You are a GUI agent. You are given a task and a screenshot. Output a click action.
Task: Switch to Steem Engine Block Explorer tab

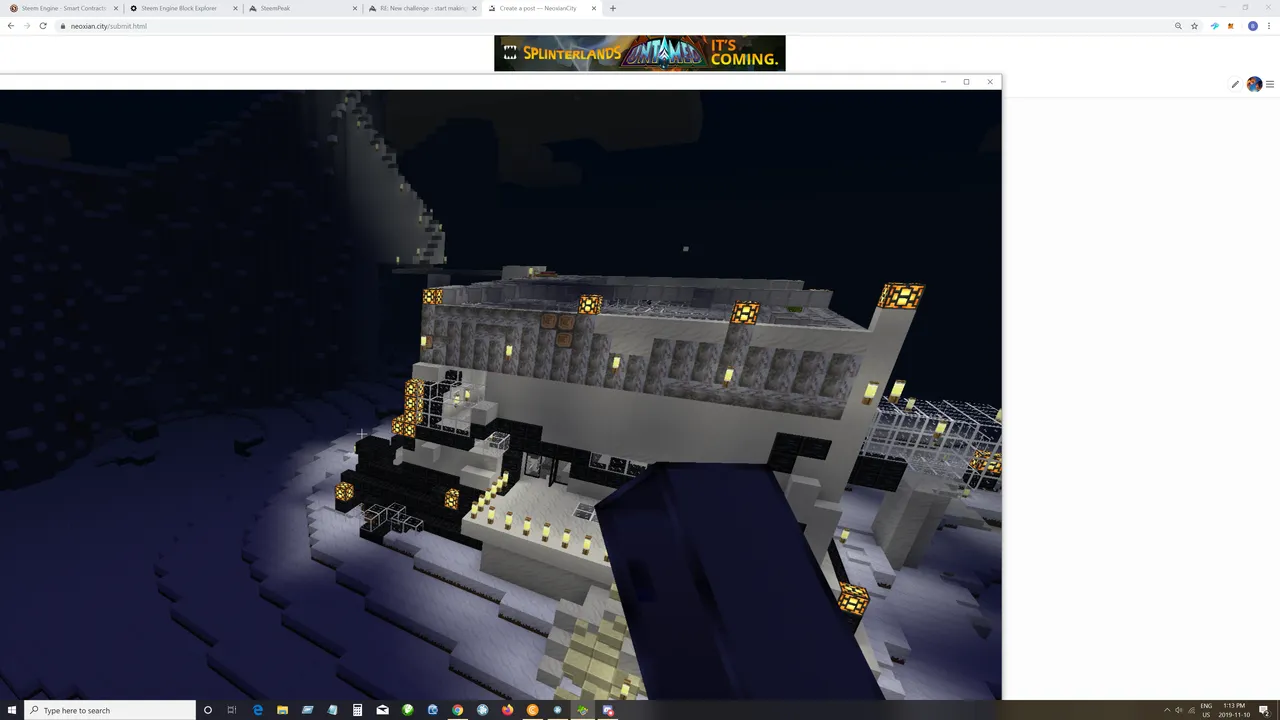point(182,8)
